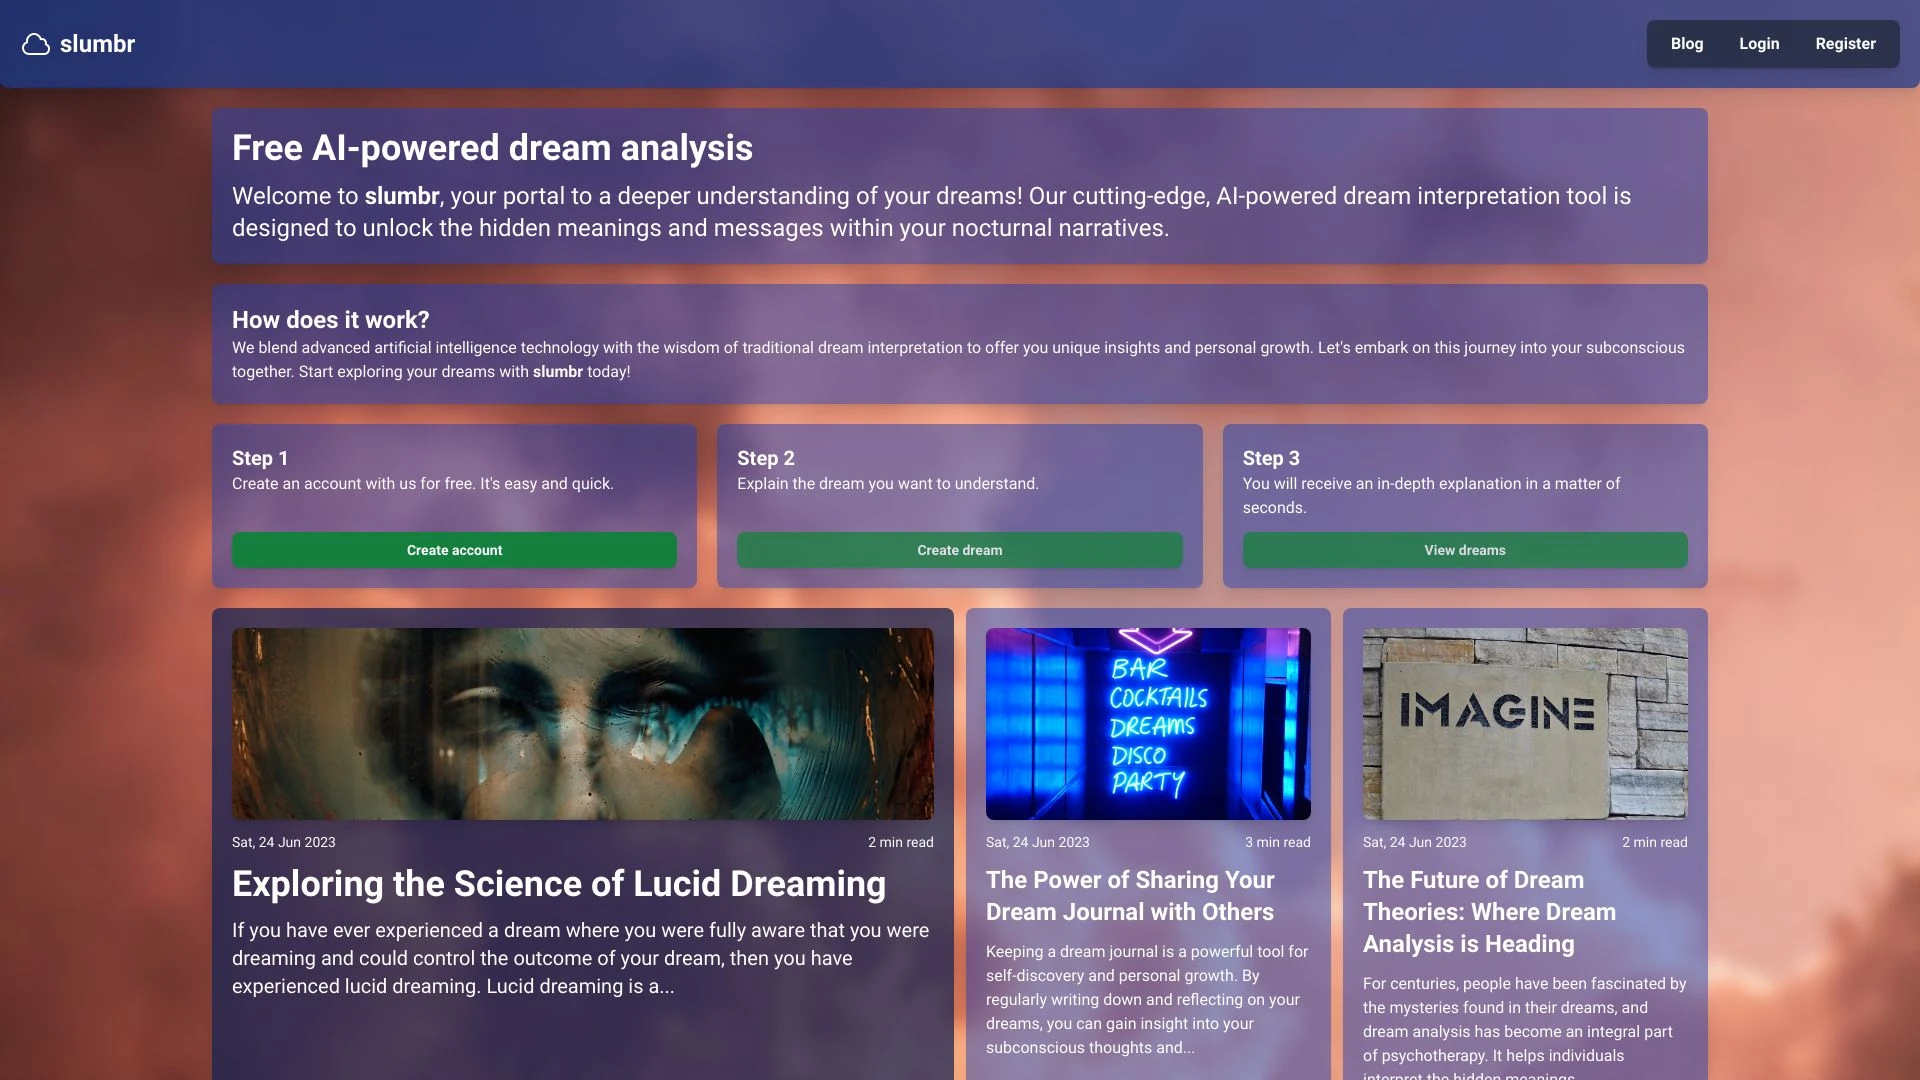Click the Create account button
1920x1080 pixels.
tap(454, 549)
